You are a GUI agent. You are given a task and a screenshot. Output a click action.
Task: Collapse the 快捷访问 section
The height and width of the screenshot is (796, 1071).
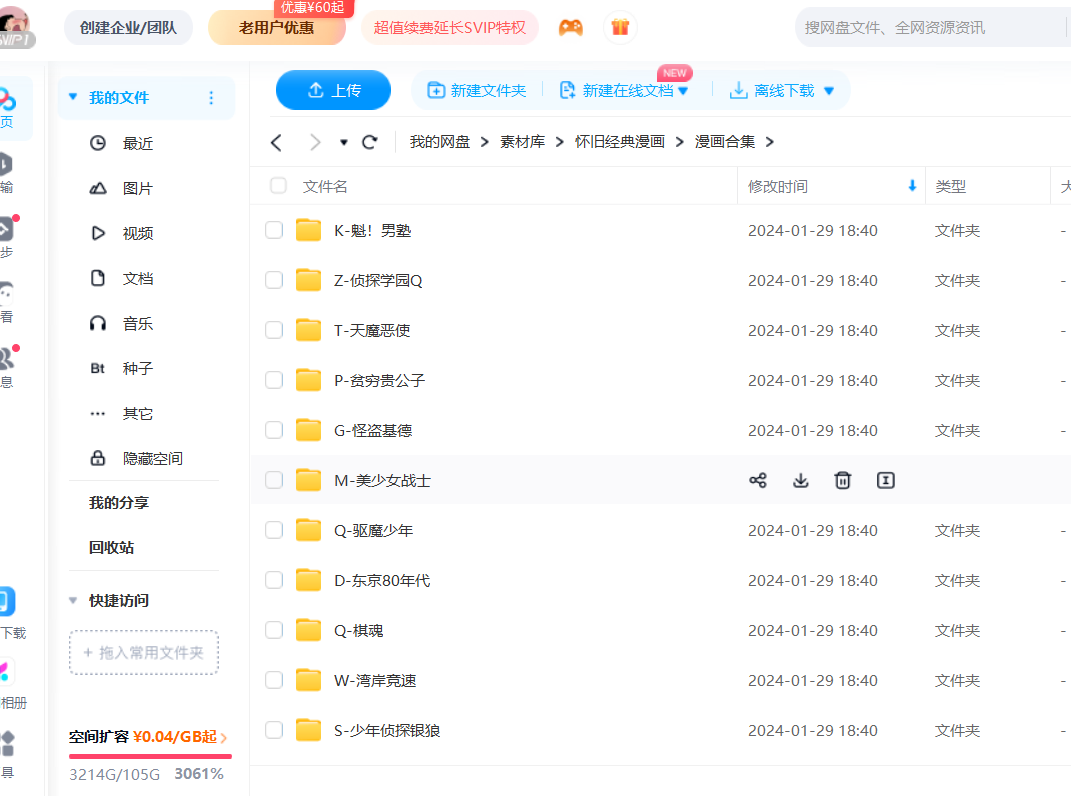point(73,601)
